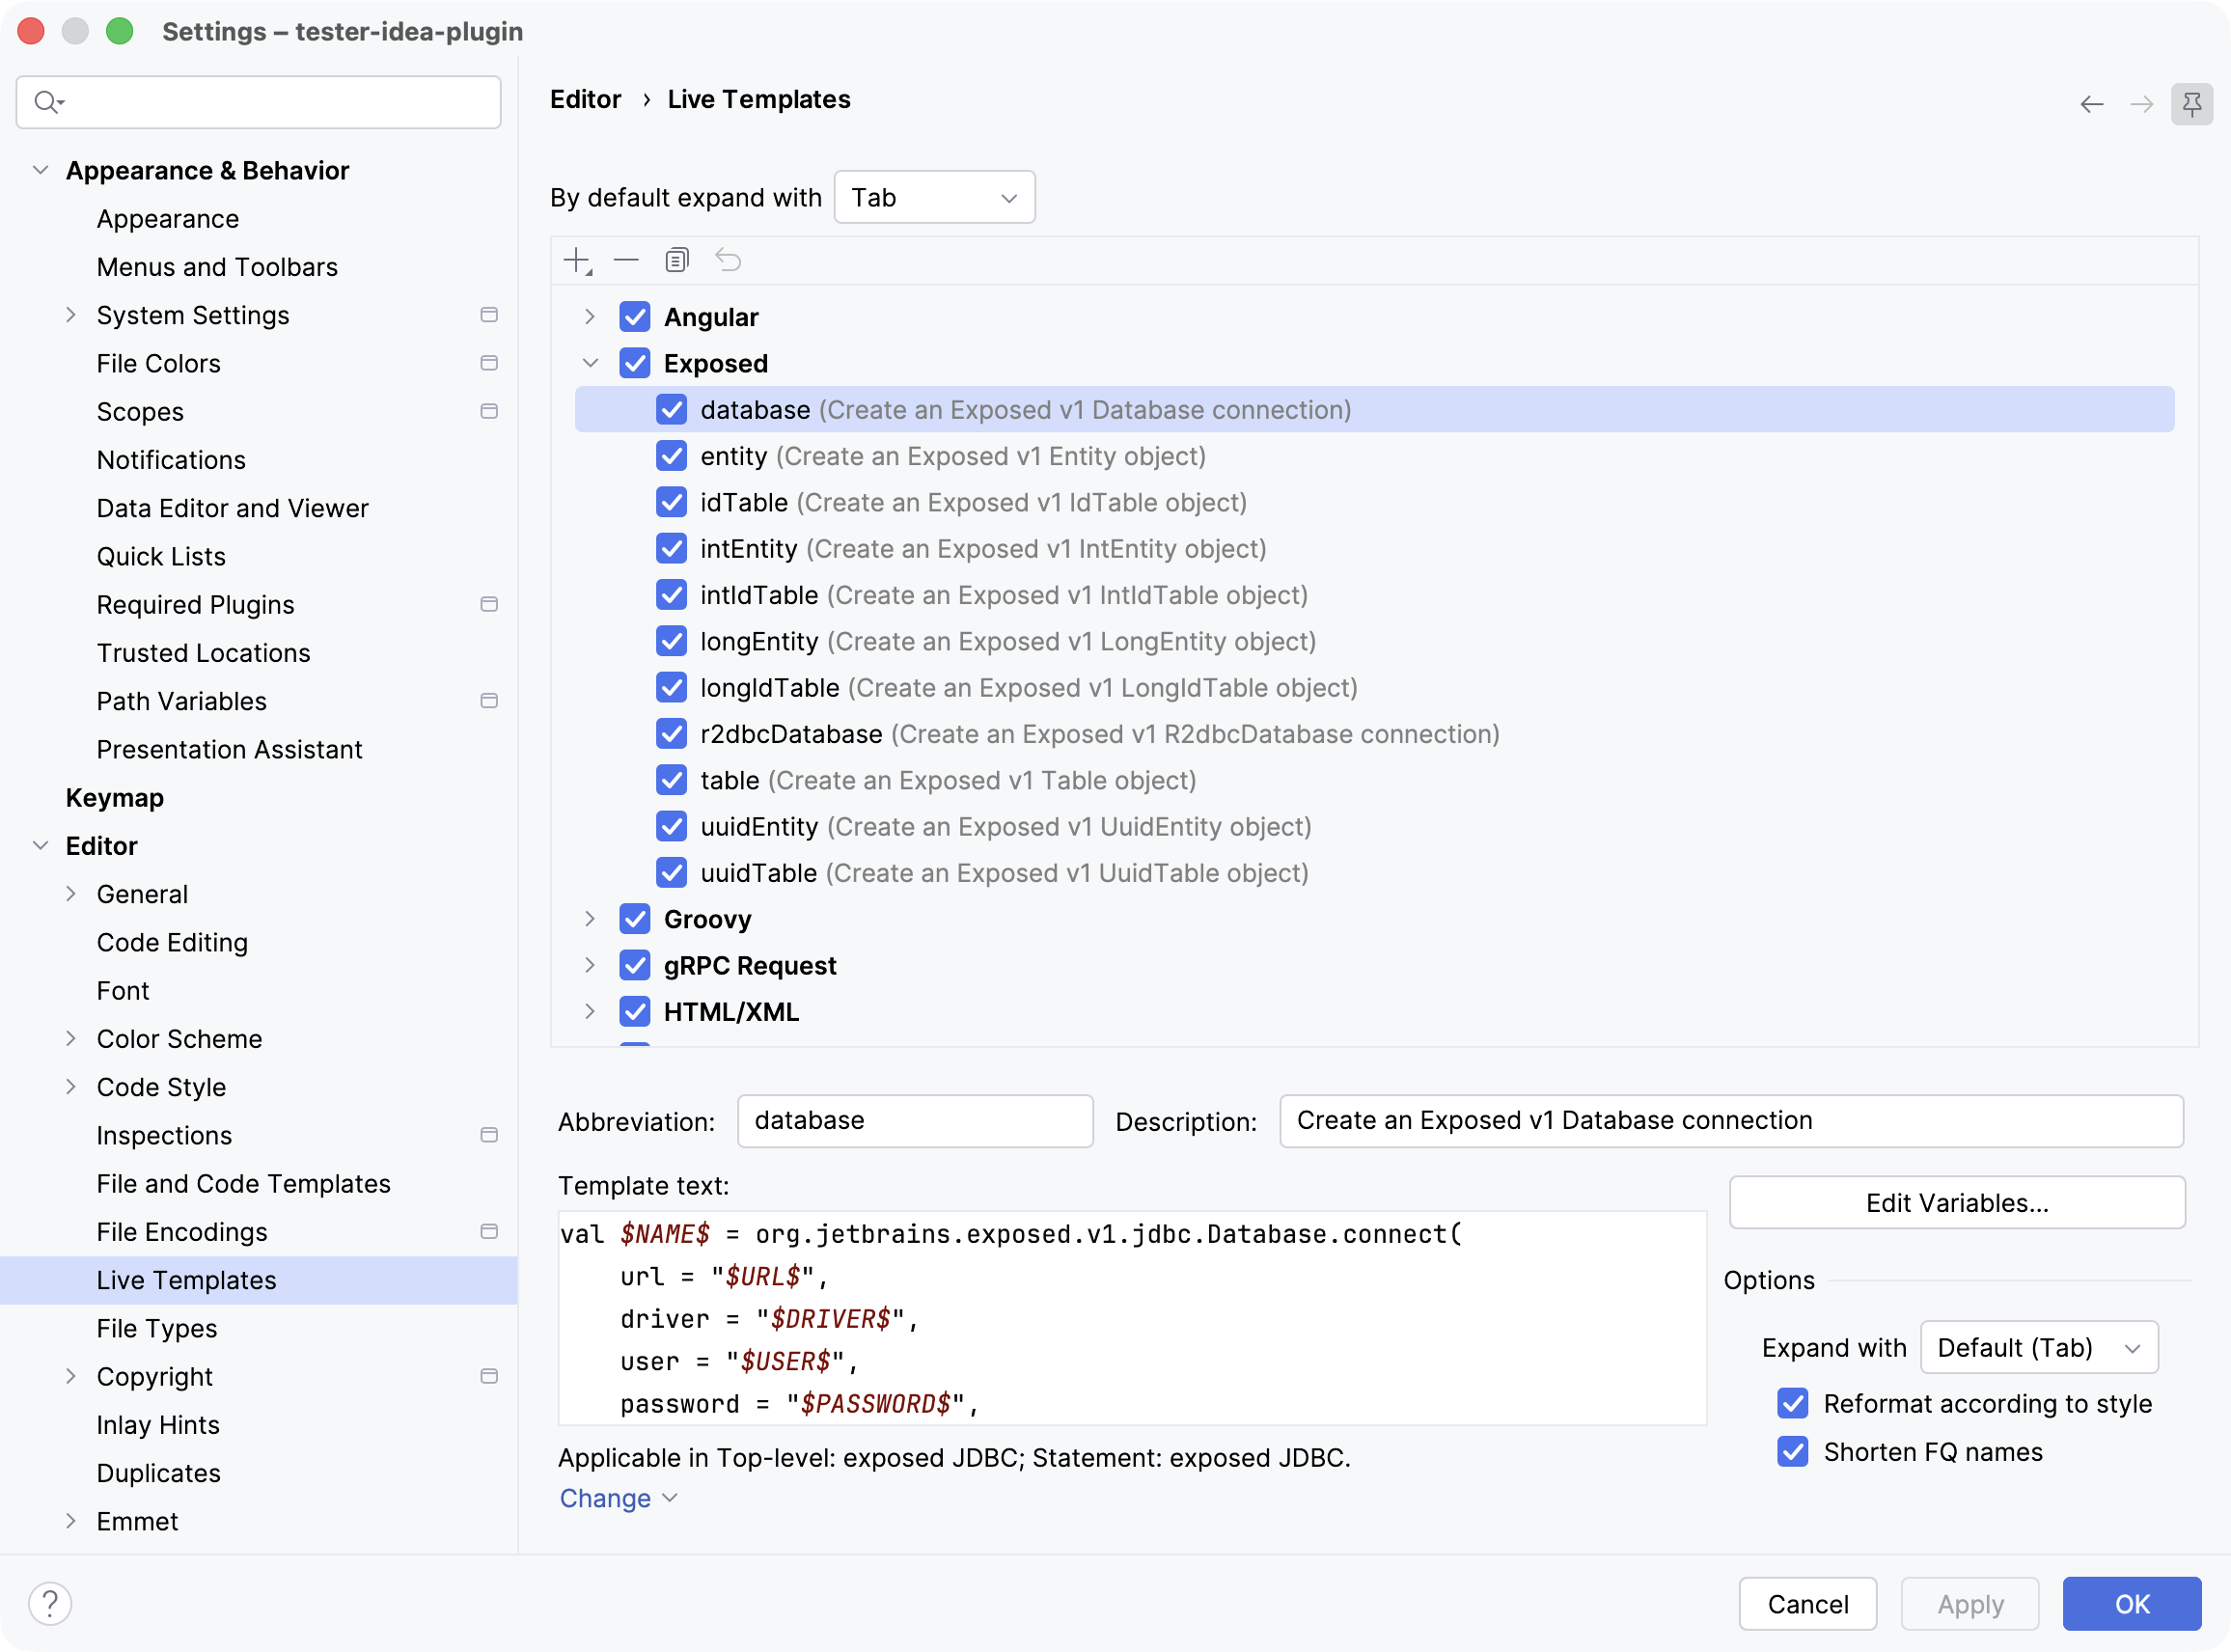The width and height of the screenshot is (2231, 1652).
Task: Select the uuidEntity template row
Action: click(1374, 827)
